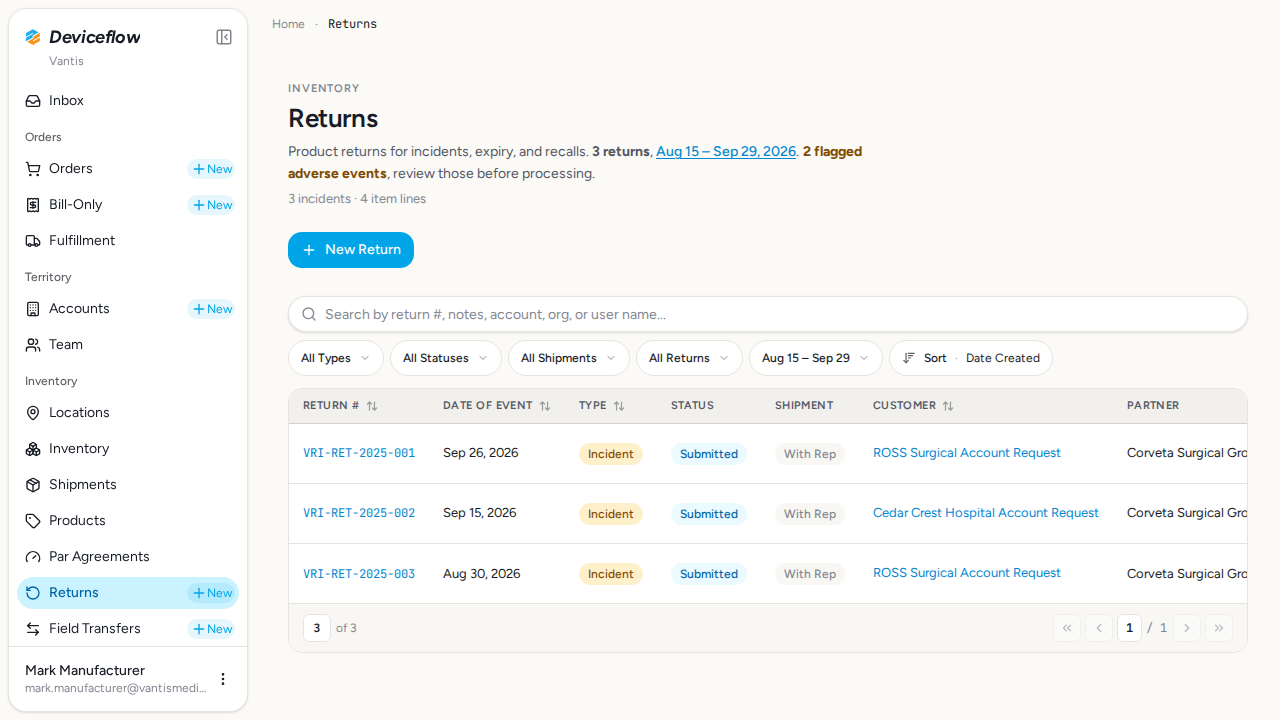Sort by Type column arrows
This screenshot has height=720, width=1280.
(619, 406)
